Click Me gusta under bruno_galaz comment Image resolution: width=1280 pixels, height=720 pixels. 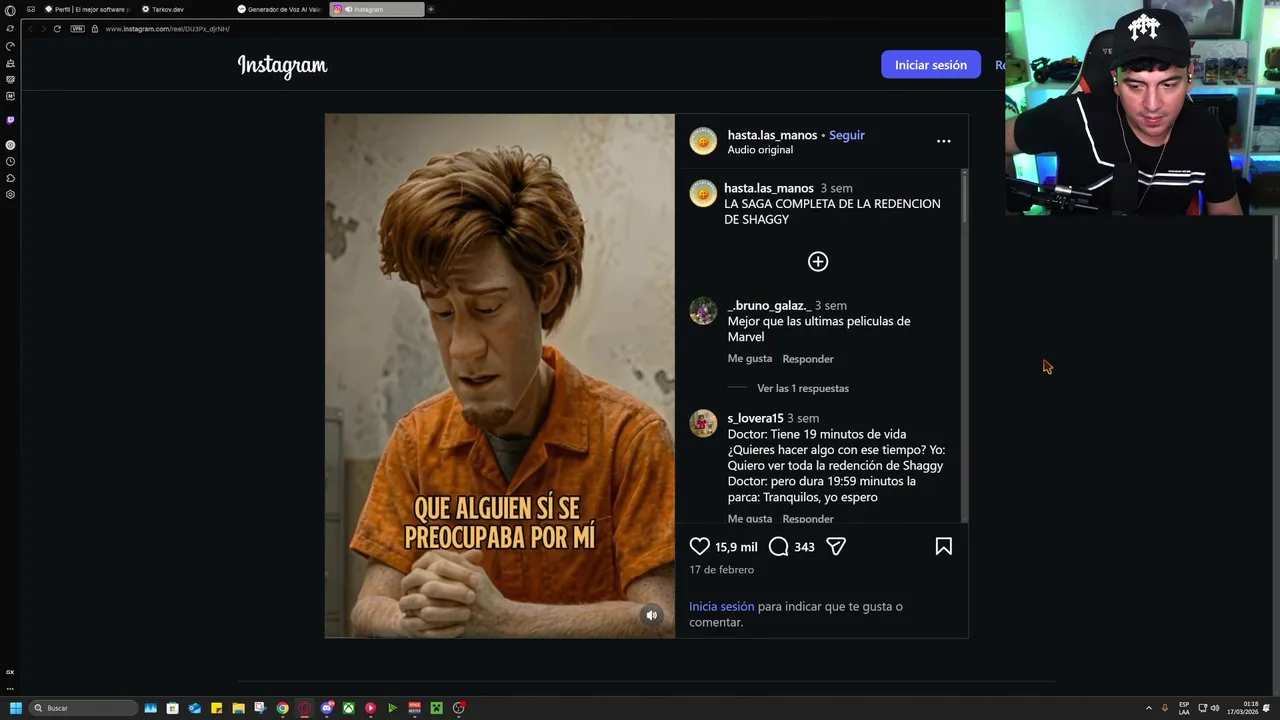[x=749, y=358]
